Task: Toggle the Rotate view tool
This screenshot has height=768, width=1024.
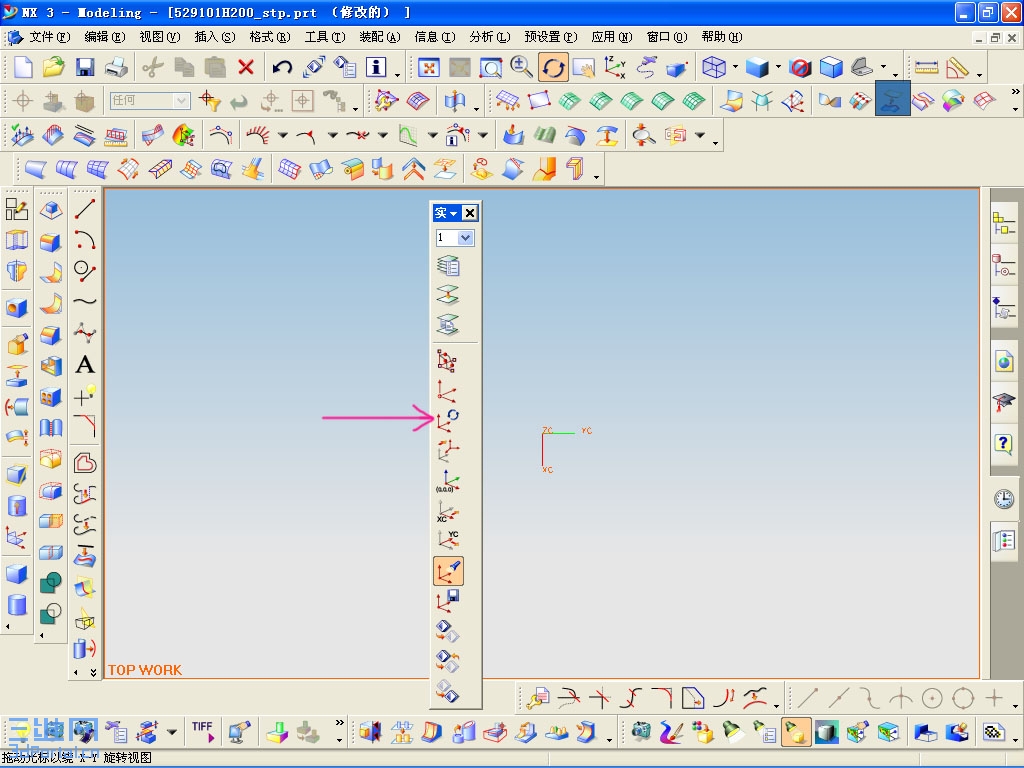Action: click(553, 67)
